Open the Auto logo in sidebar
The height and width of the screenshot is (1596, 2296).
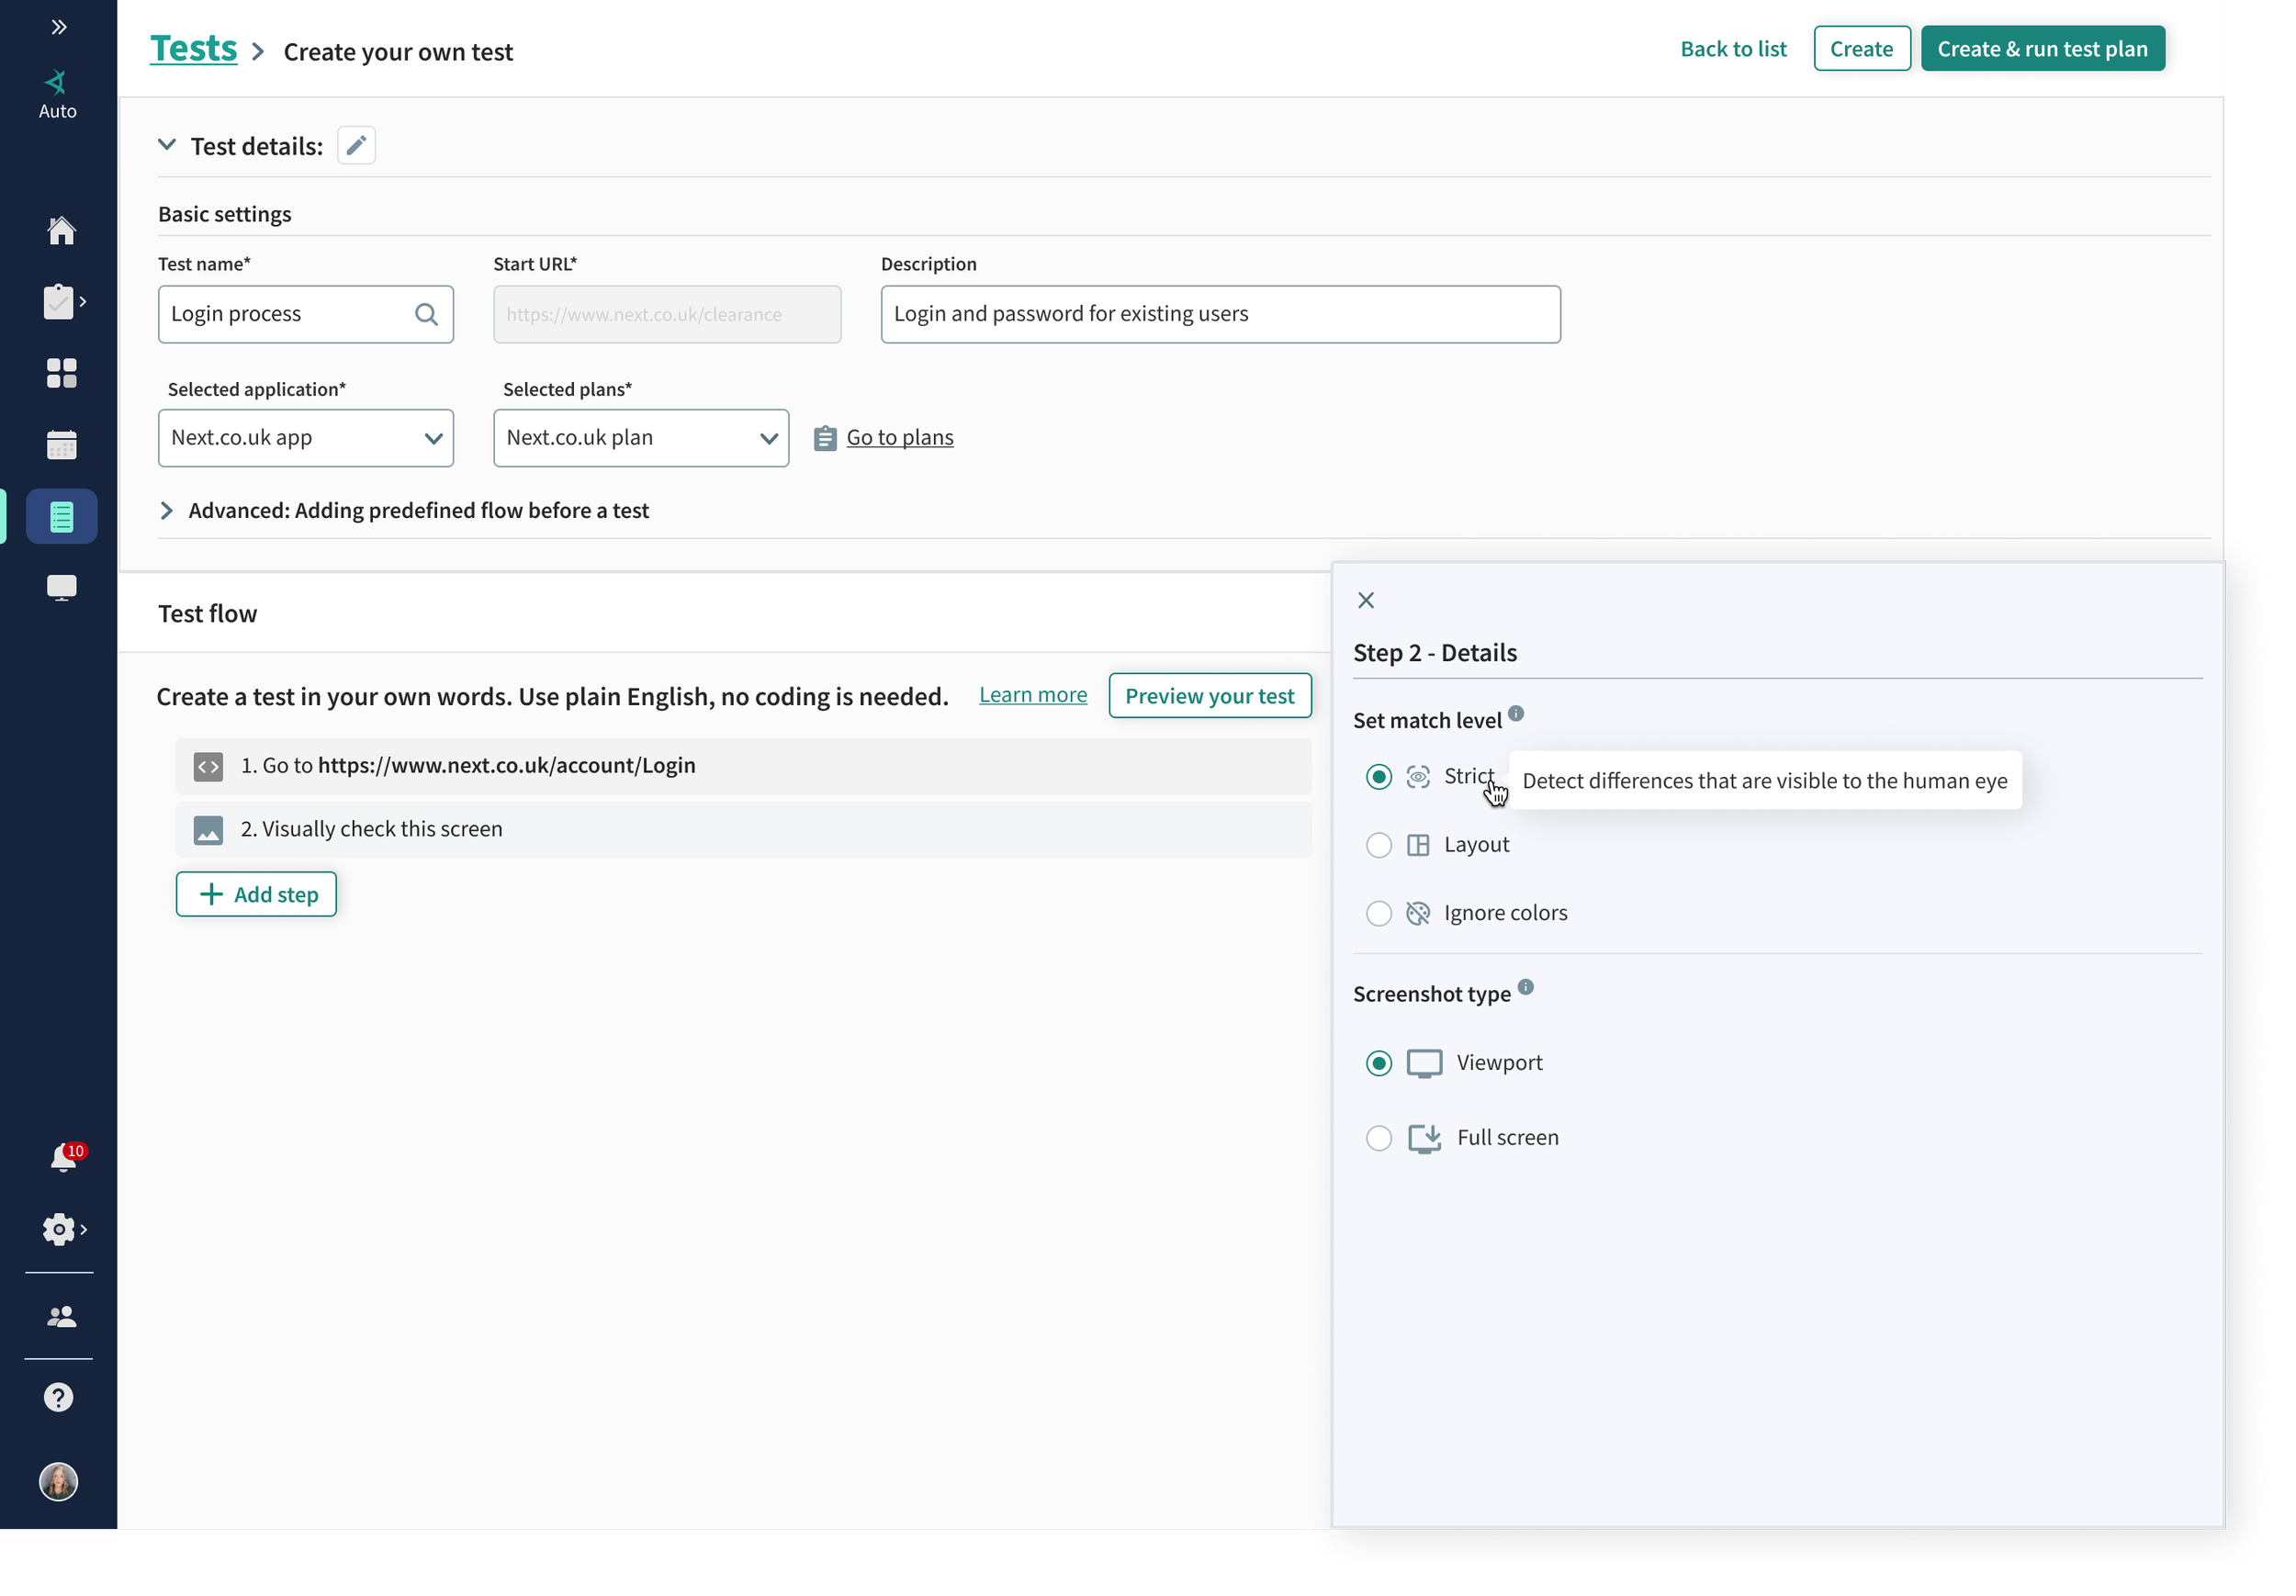click(58, 95)
